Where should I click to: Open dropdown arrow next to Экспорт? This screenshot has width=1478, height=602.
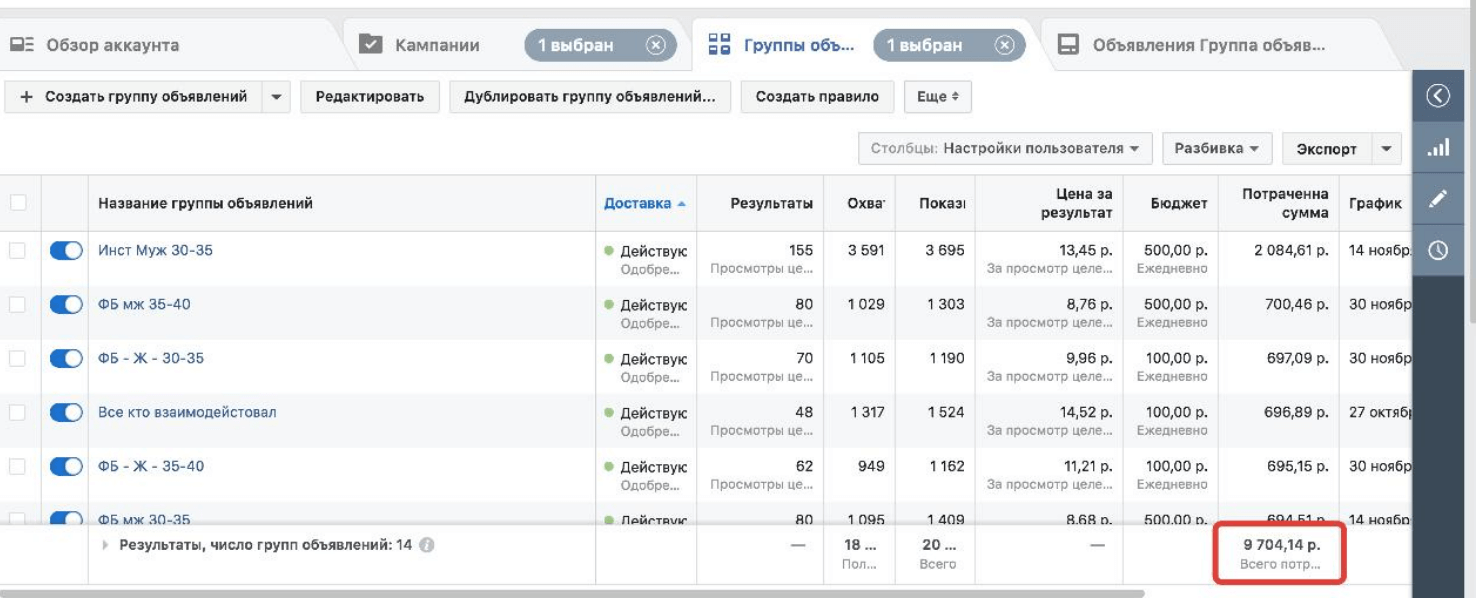[x=1386, y=149]
